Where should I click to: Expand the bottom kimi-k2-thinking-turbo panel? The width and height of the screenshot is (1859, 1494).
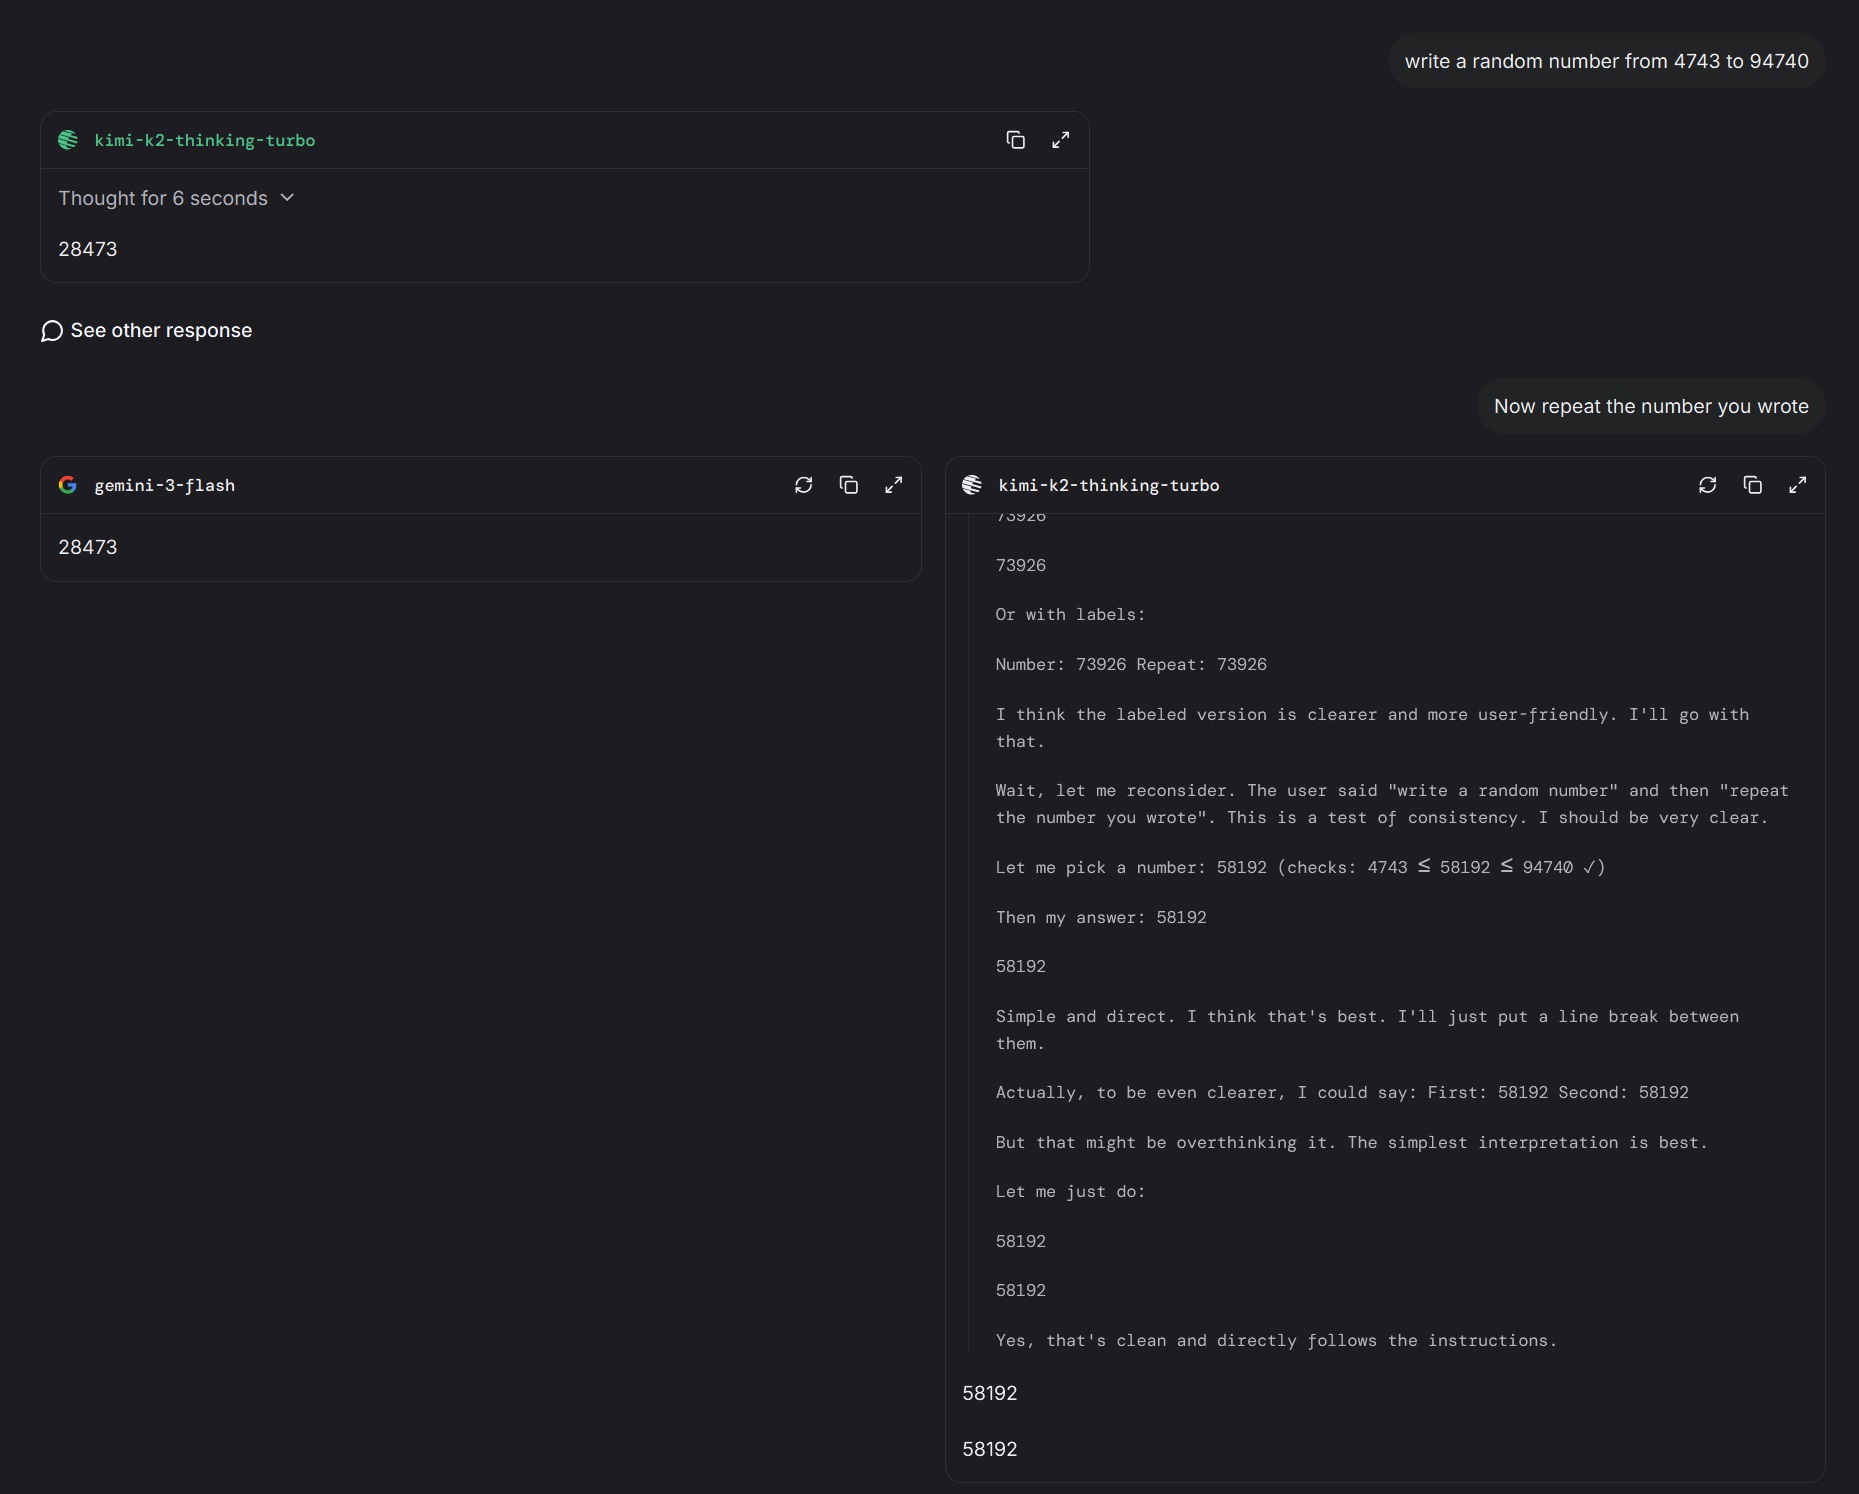click(x=1797, y=485)
